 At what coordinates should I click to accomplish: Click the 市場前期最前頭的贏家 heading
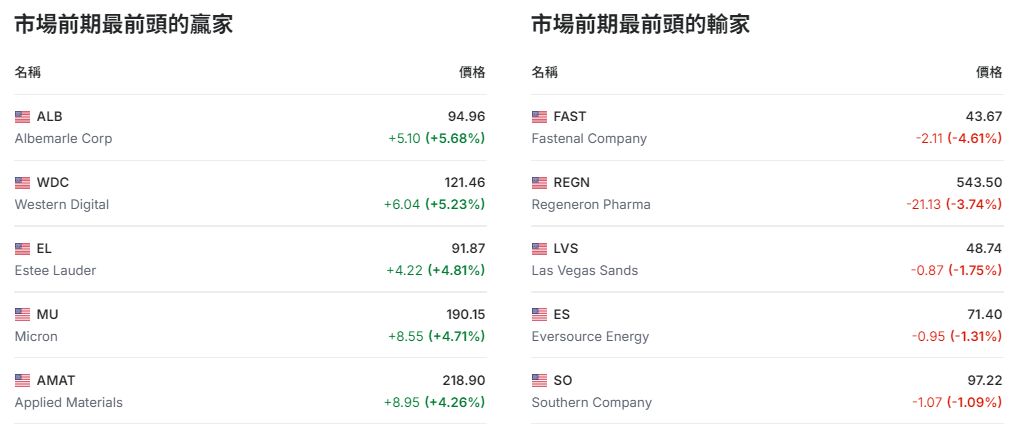pyautogui.click(x=123, y=25)
